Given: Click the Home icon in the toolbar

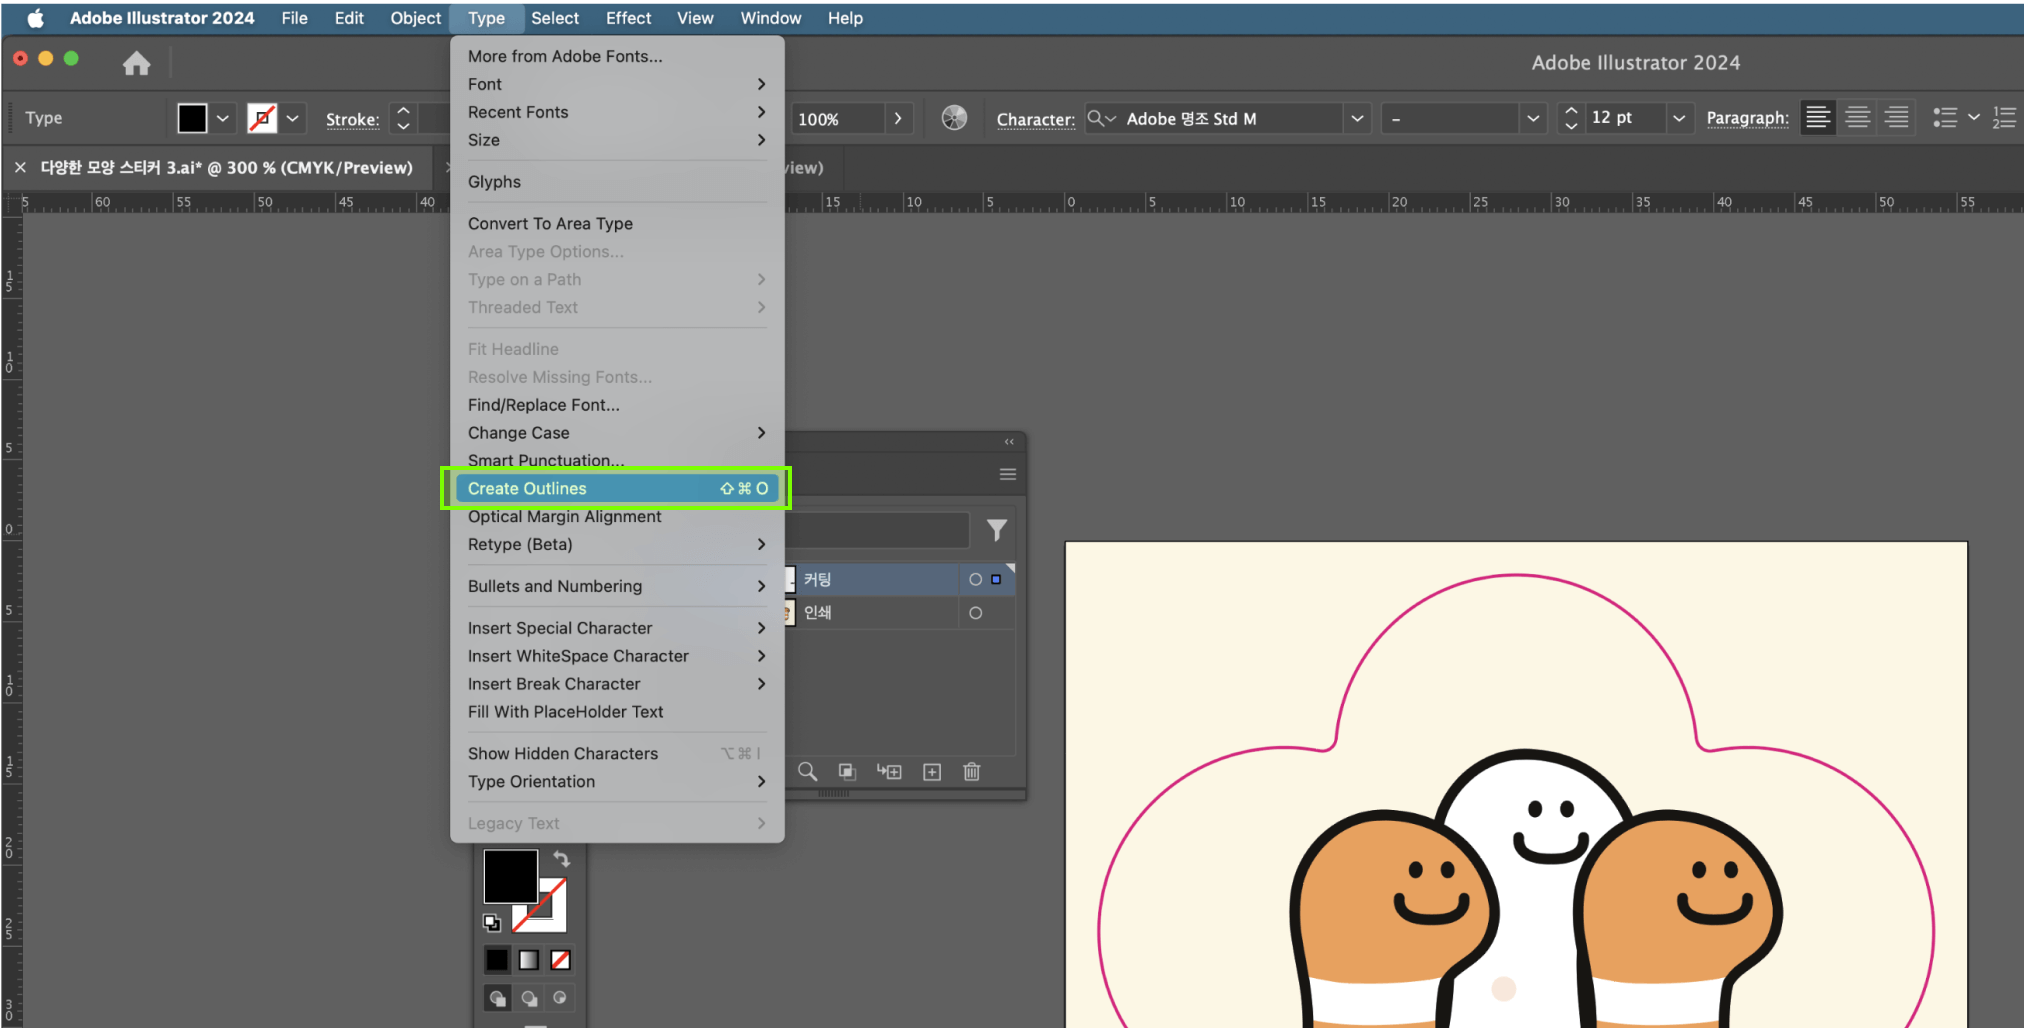Looking at the screenshot, I should pos(137,64).
